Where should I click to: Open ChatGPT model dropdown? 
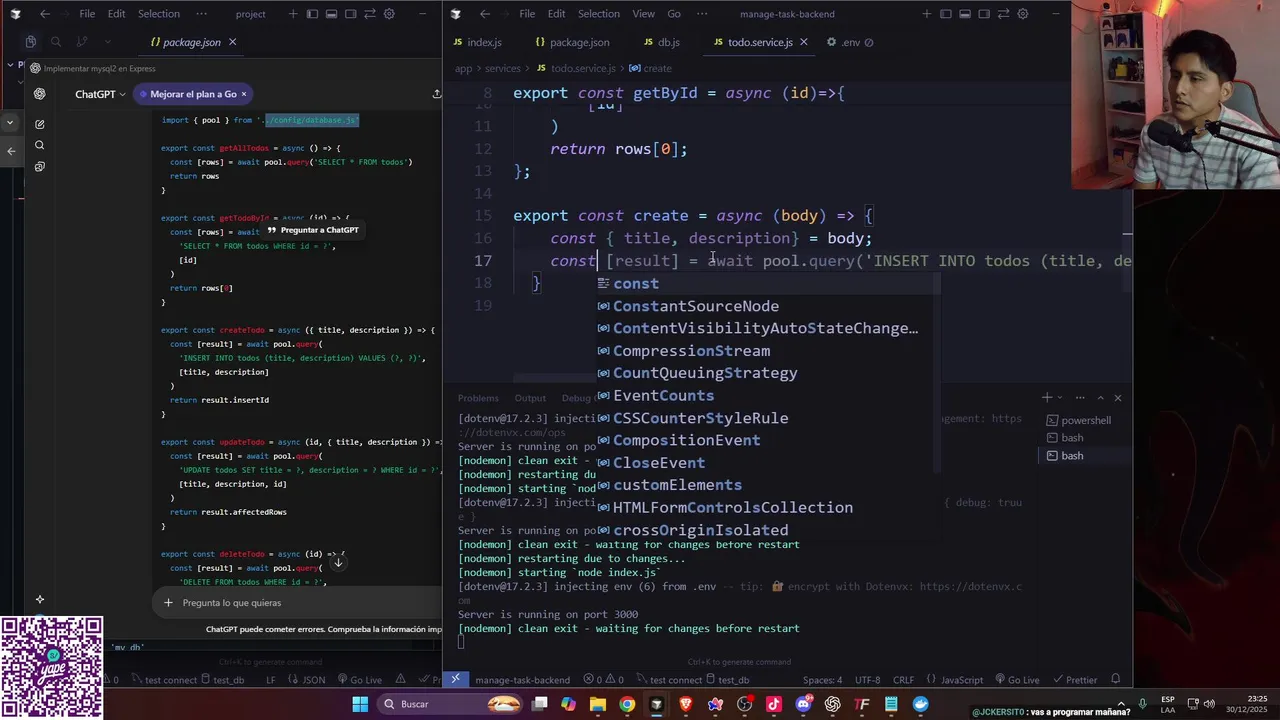click(x=100, y=94)
